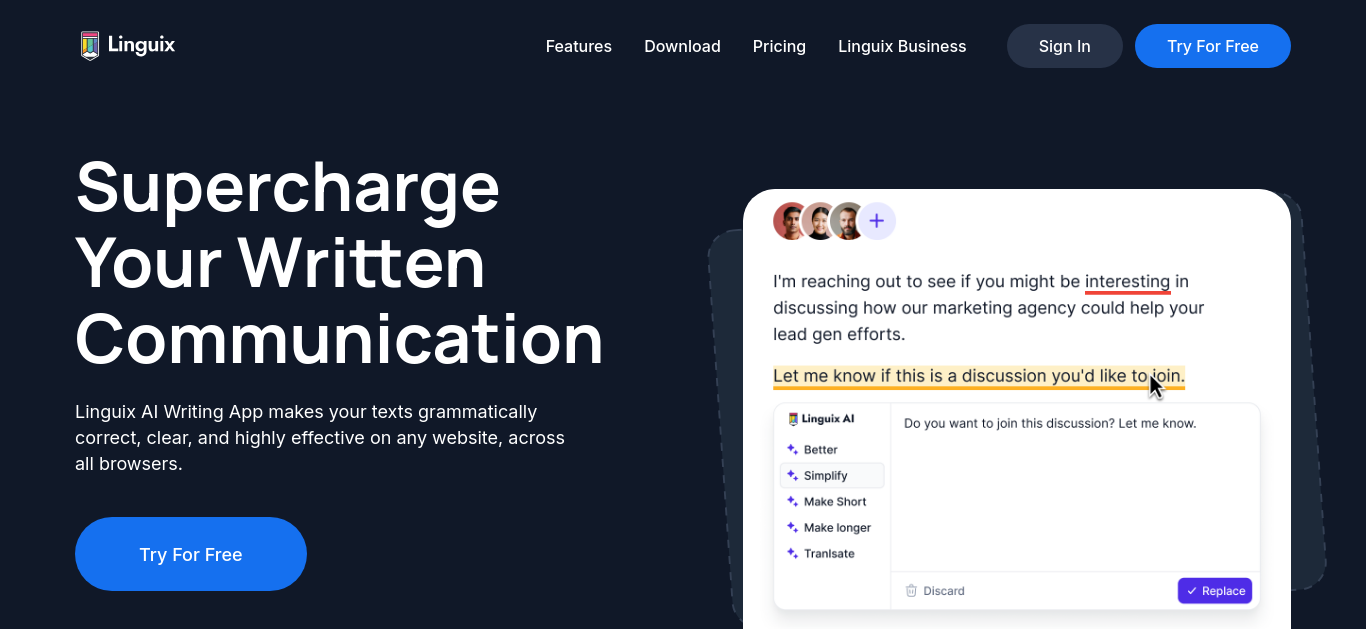Click the sparkle icon beside Make longer

tap(792, 528)
